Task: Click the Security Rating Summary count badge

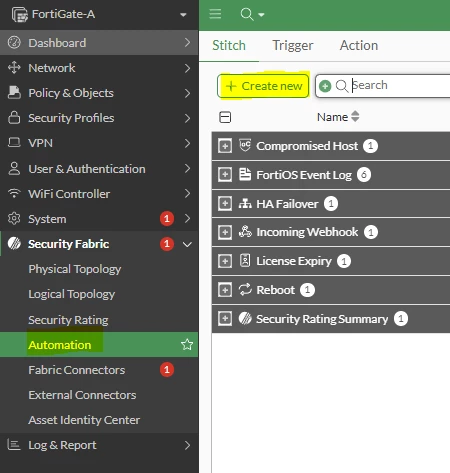Action: click(401, 319)
